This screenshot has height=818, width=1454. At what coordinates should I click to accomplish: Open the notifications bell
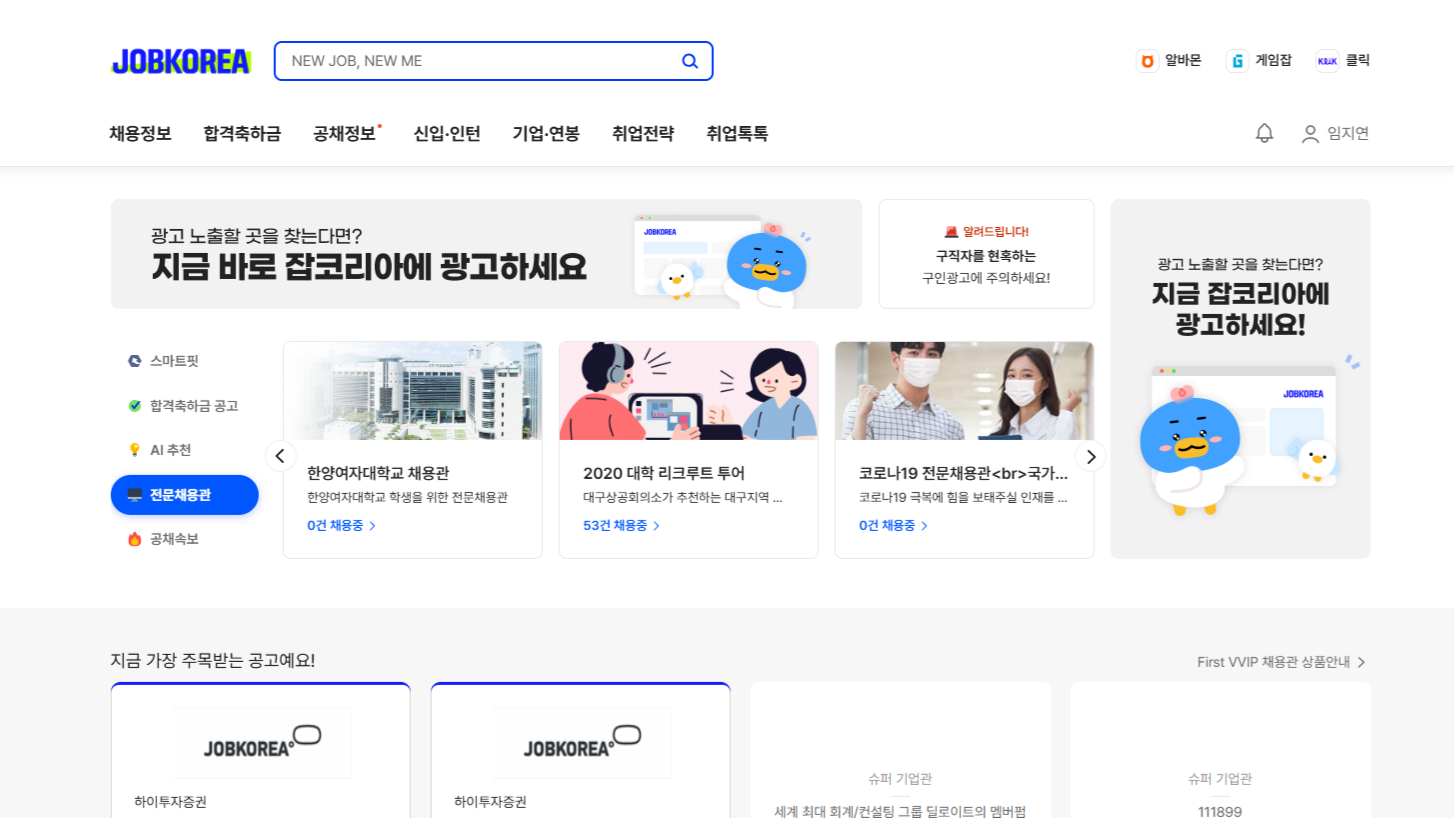point(1264,133)
